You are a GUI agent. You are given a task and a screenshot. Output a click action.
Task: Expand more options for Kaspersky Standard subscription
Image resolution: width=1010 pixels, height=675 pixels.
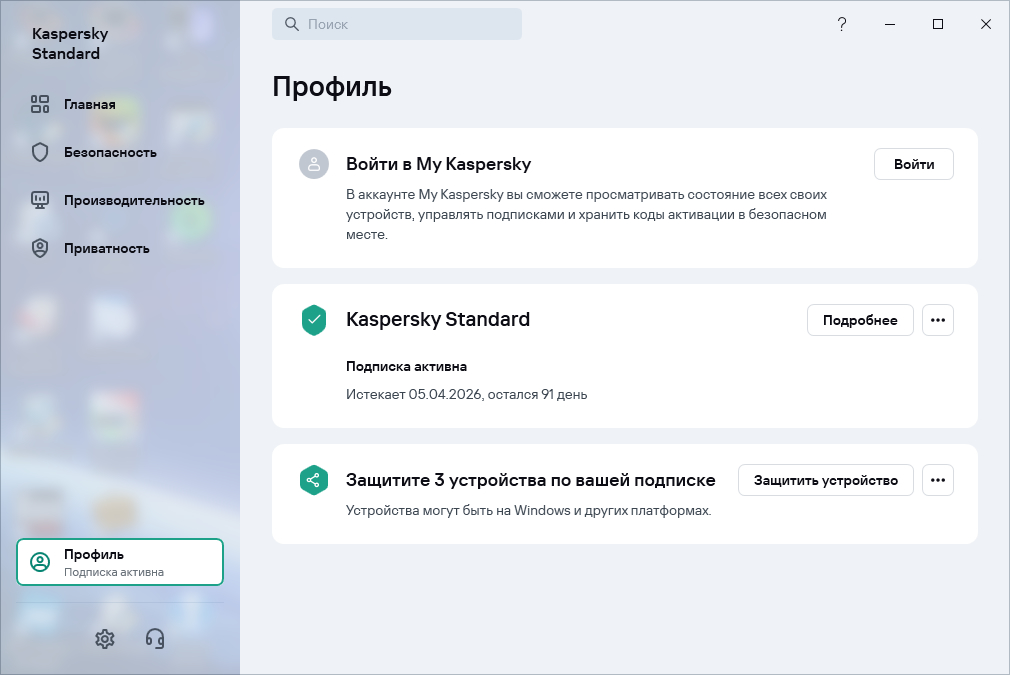pos(938,320)
